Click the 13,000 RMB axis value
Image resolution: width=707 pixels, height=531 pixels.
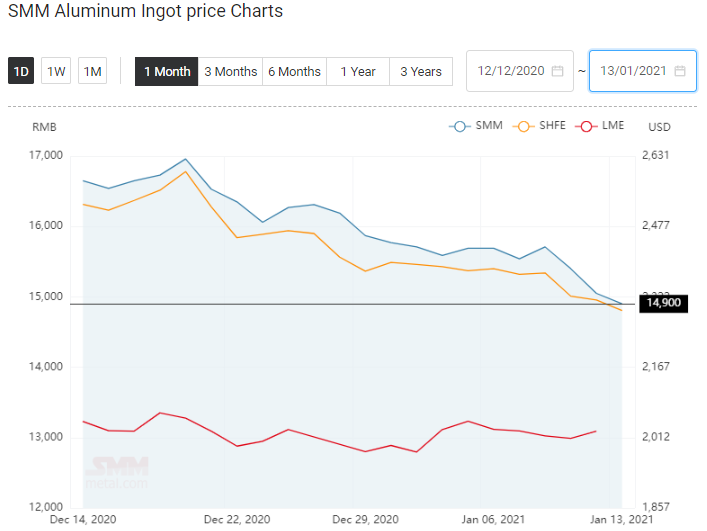(x=46, y=437)
